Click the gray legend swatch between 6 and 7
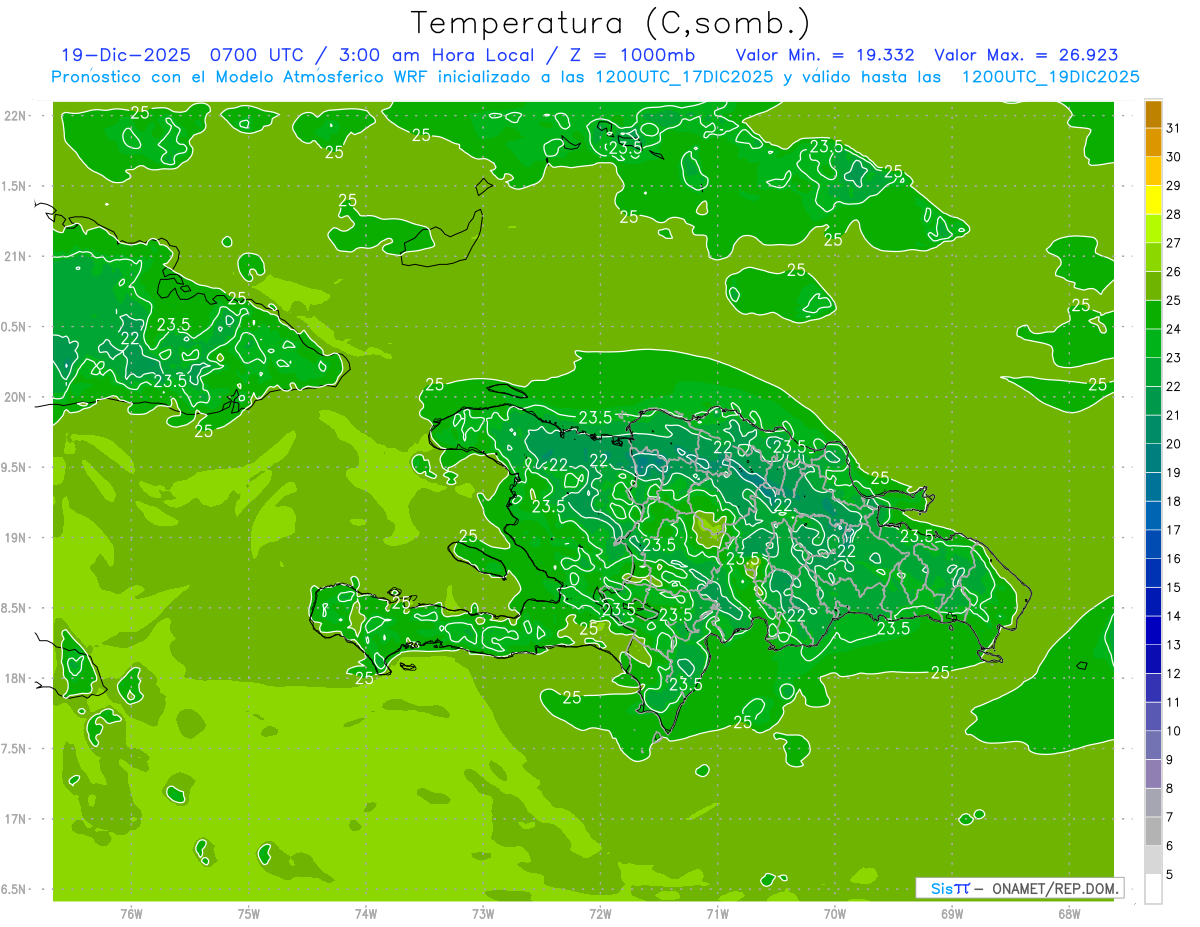 click(x=1153, y=832)
